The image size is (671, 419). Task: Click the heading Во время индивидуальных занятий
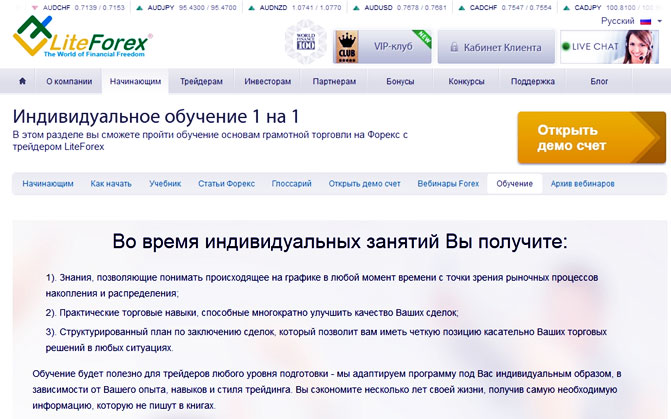click(340, 241)
